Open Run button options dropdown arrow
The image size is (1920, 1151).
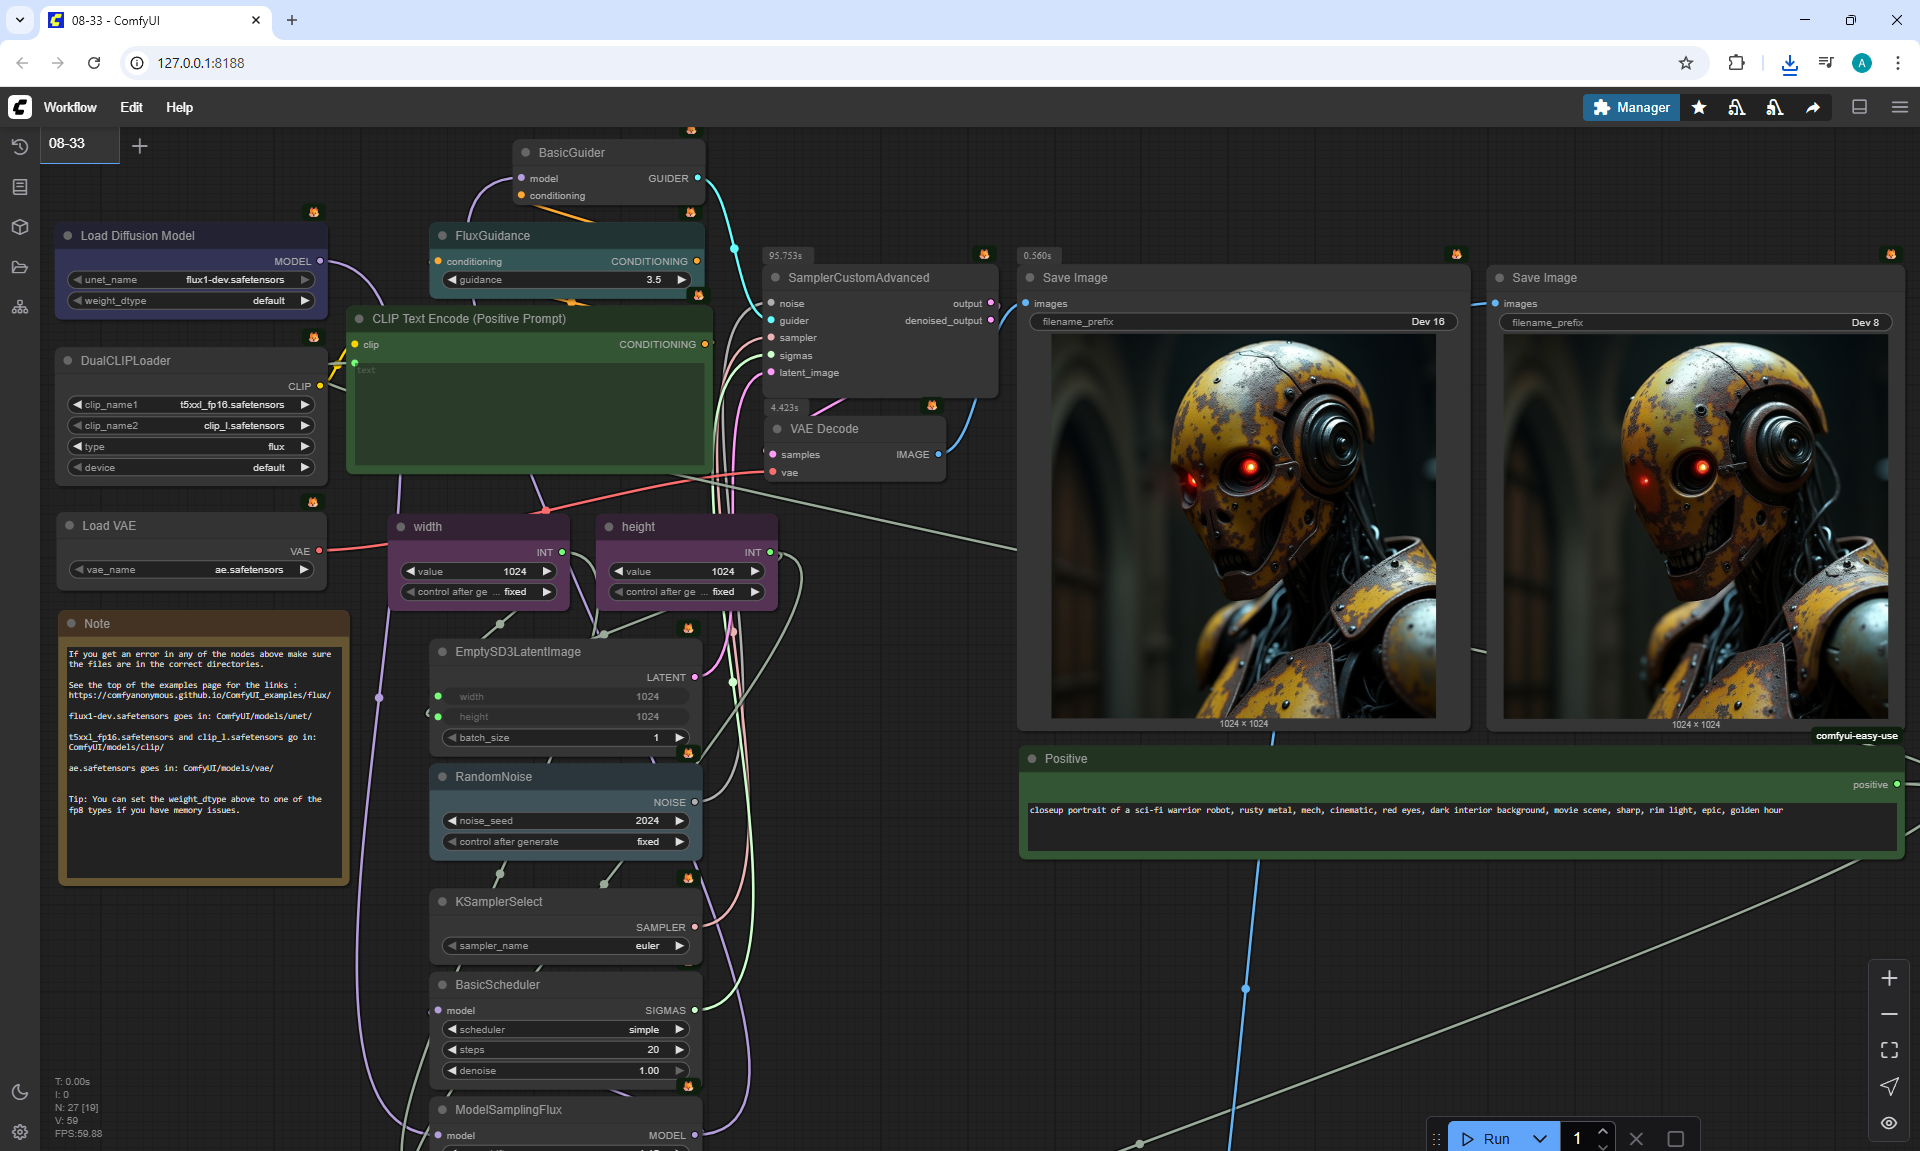point(1540,1138)
